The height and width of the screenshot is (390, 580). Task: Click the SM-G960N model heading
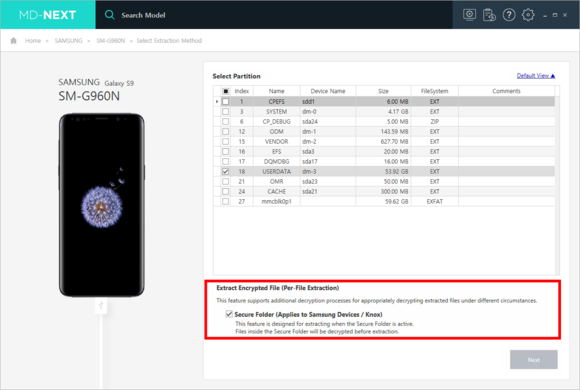(x=89, y=96)
